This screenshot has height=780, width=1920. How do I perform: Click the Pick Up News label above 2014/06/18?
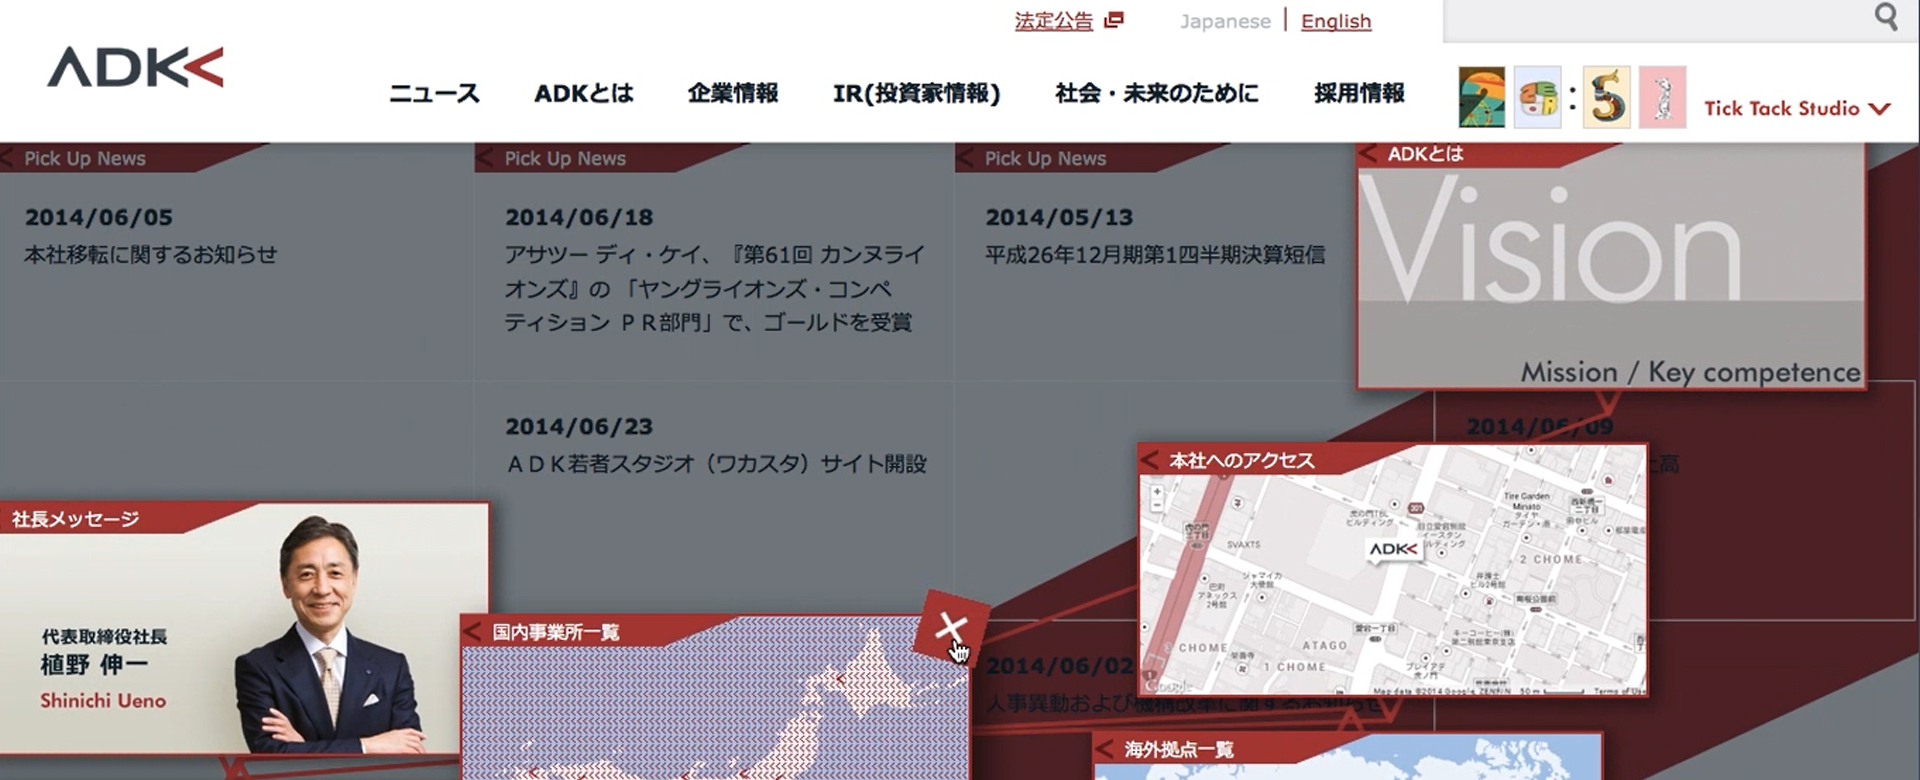pyautogui.click(x=565, y=158)
